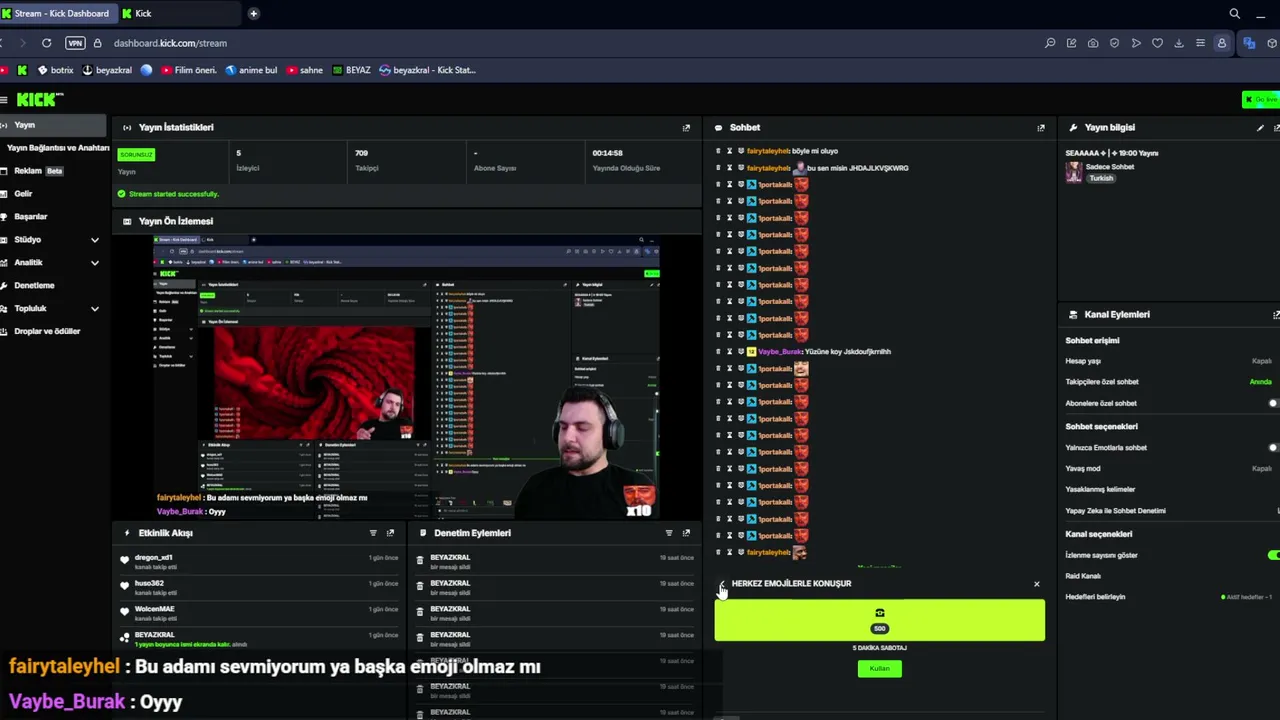Toggle Yalnızca Emotlarla sohbet switch

1272,448
